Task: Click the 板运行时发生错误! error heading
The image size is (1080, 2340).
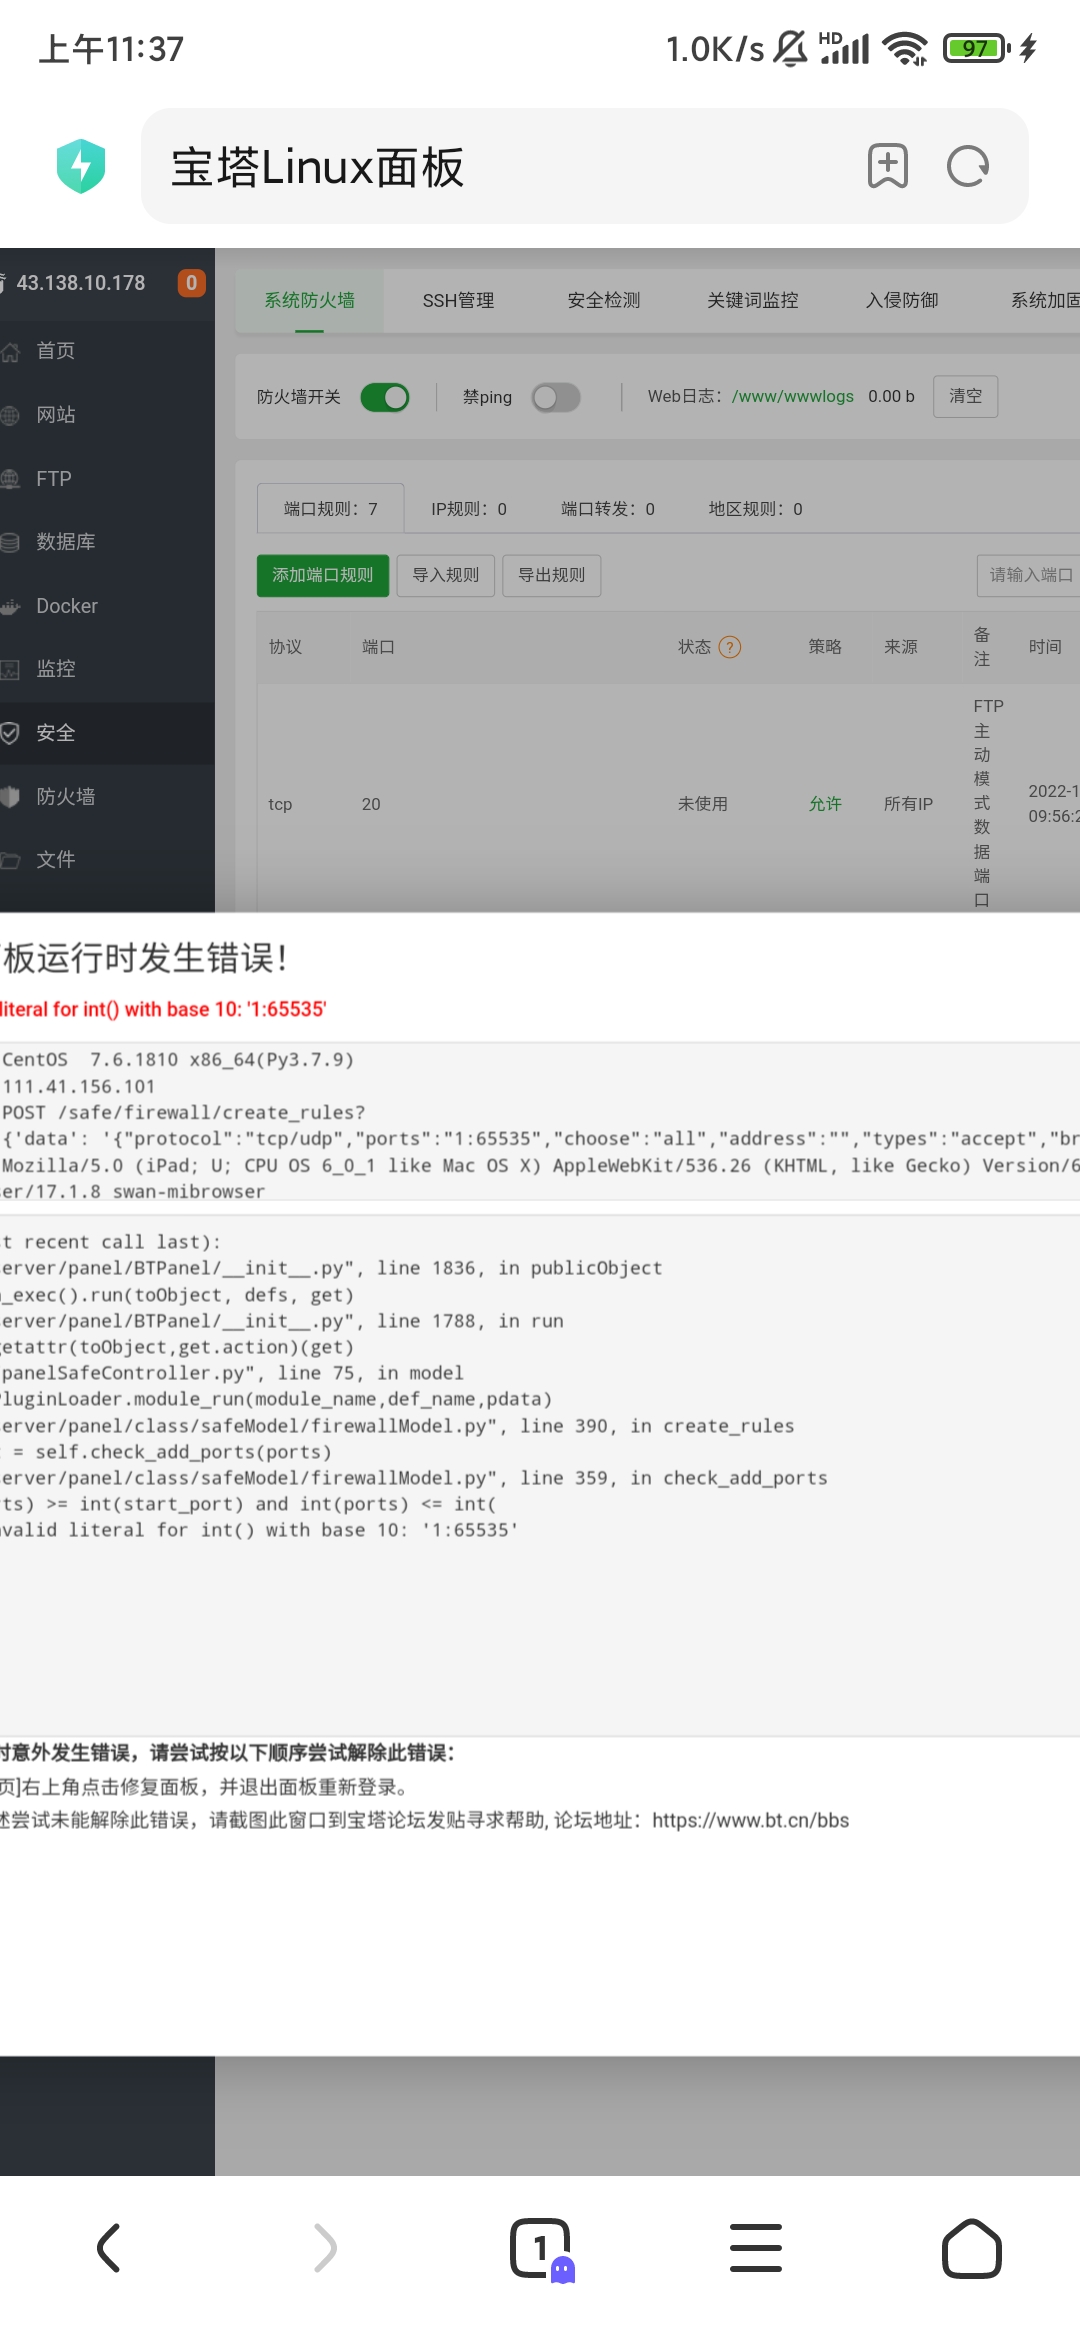Action: pyautogui.click(x=145, y=958)
